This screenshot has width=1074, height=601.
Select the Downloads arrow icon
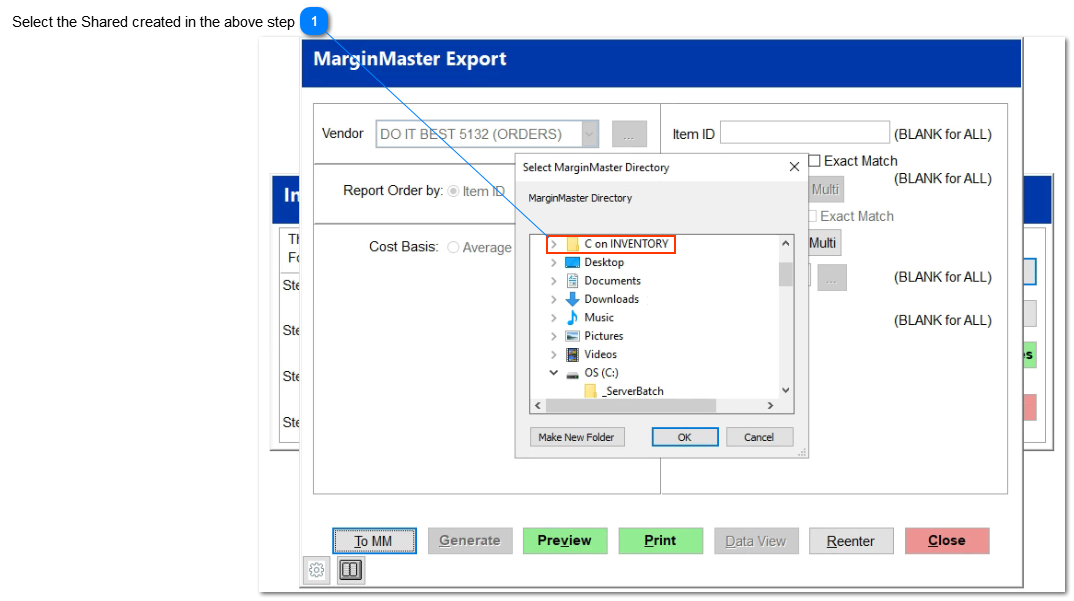(573, 299)
